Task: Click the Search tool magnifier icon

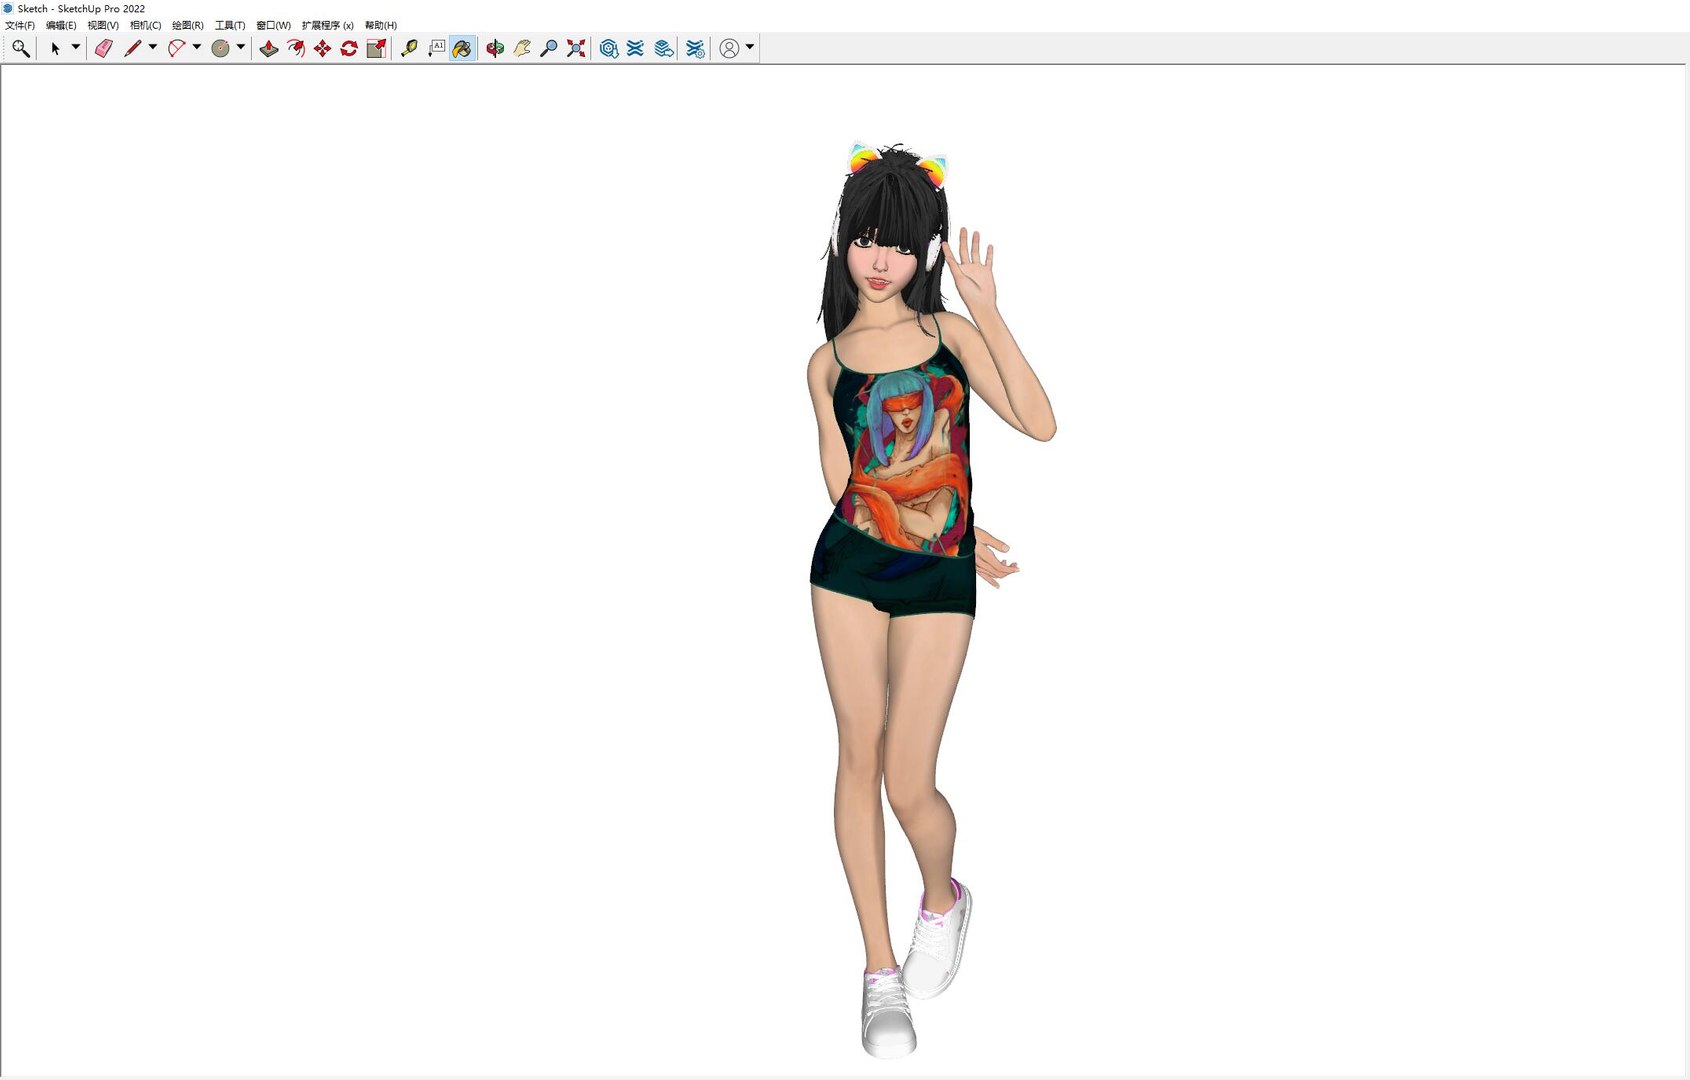Action: coord(20,48)
